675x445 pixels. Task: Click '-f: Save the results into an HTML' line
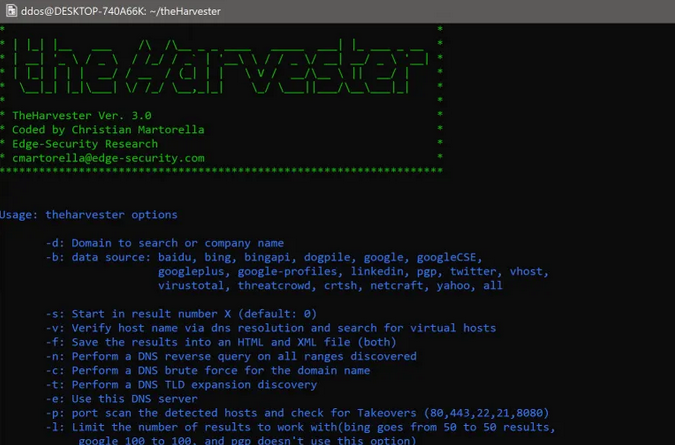tap(221, 342)
